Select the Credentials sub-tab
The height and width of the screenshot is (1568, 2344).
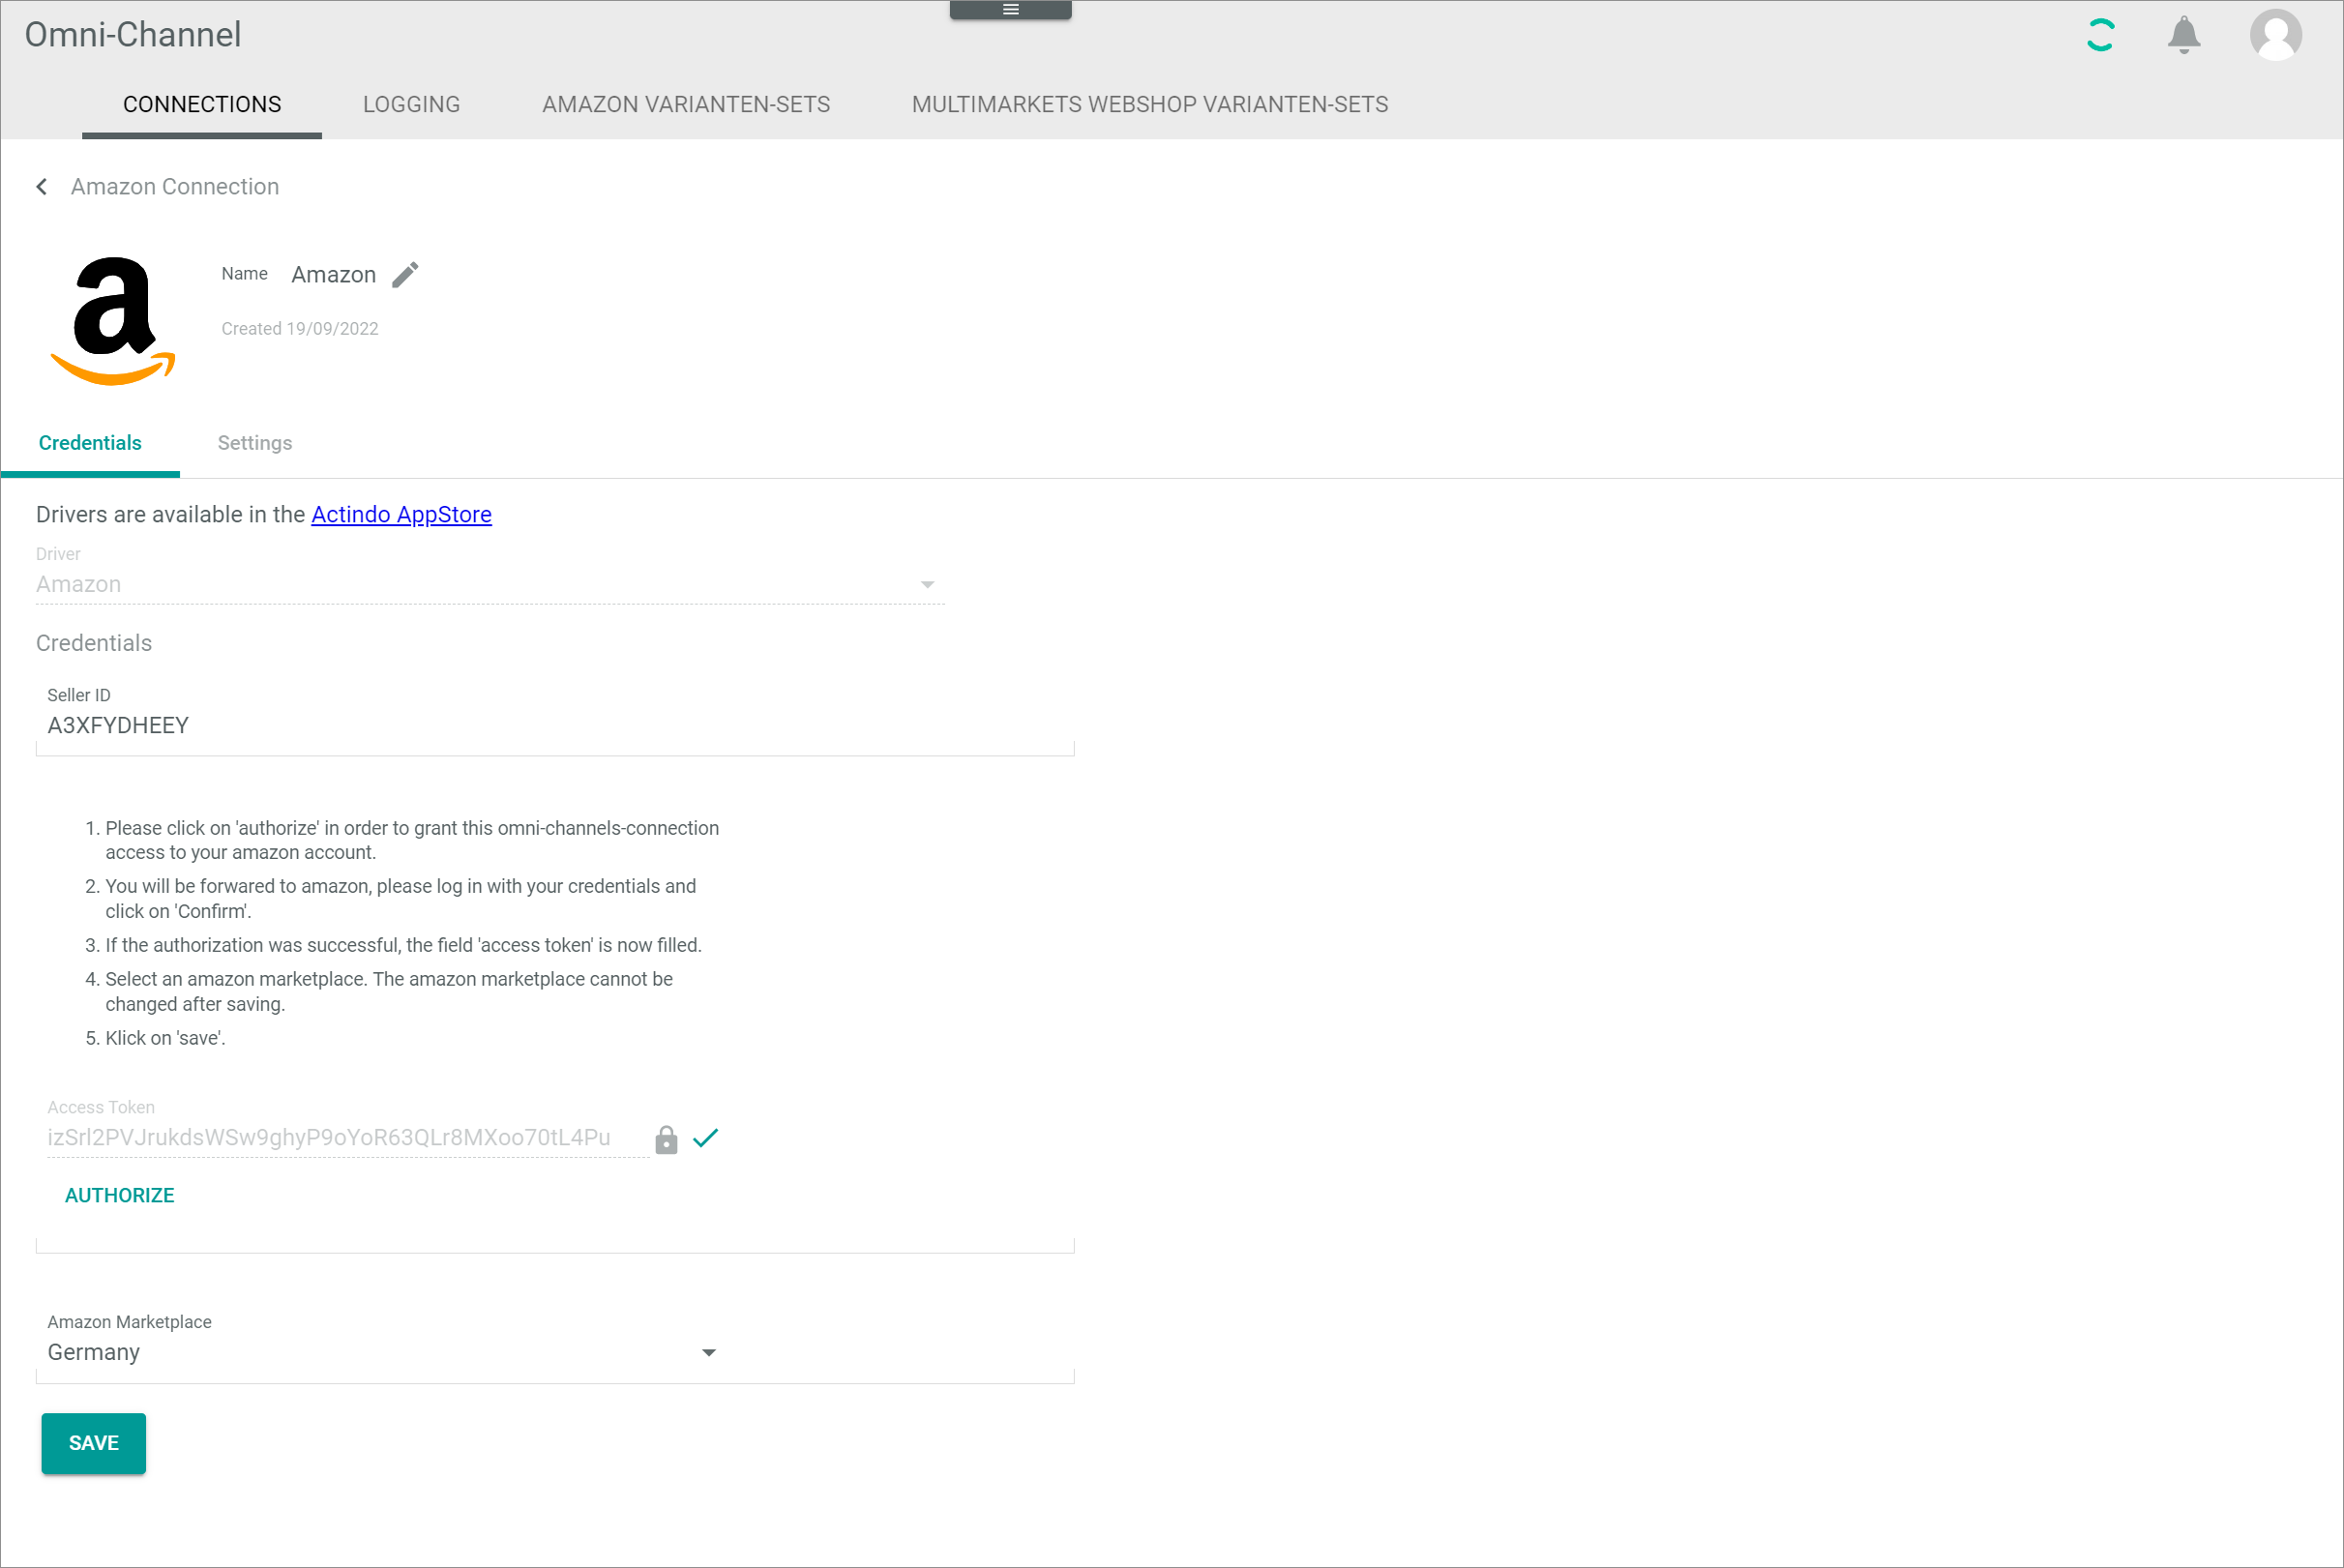90,443
